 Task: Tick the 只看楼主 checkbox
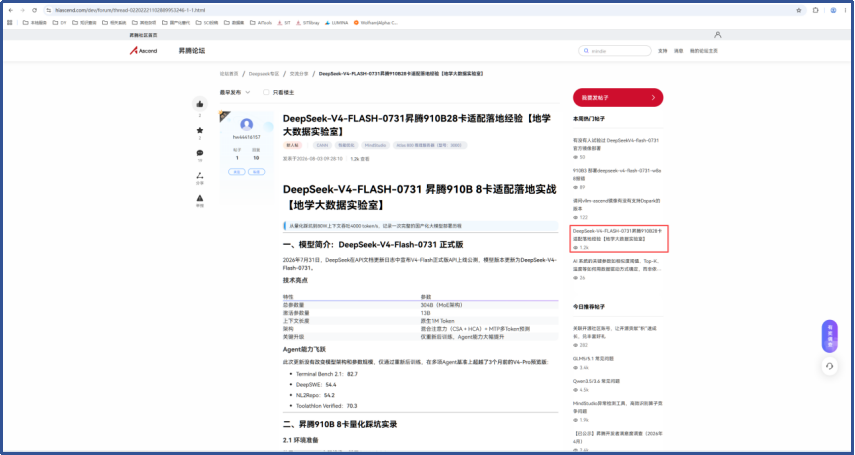[x=266, y=93]
